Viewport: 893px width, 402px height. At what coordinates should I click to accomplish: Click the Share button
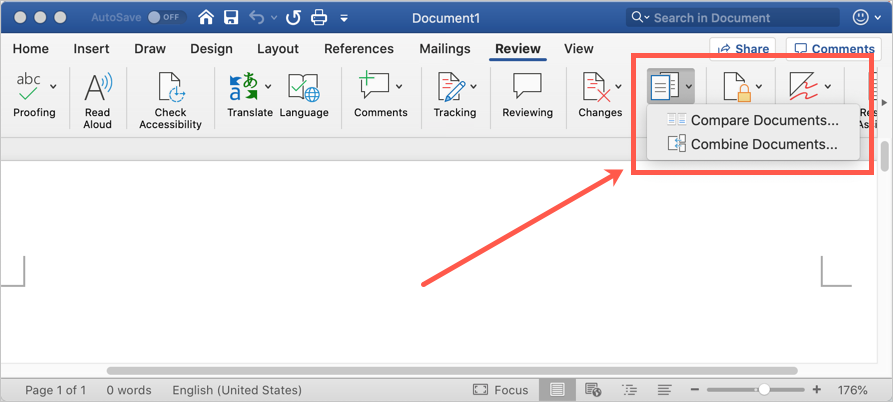[743, 49]
